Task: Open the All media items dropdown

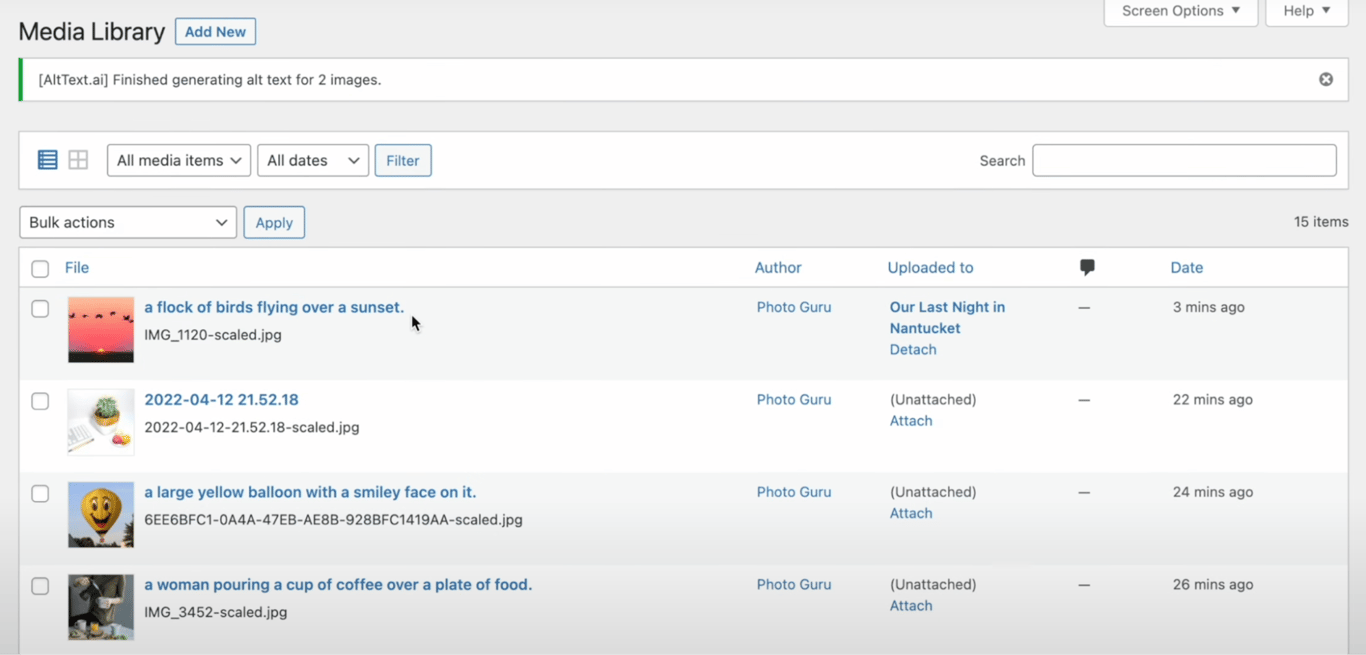Action: pos(178,160)
